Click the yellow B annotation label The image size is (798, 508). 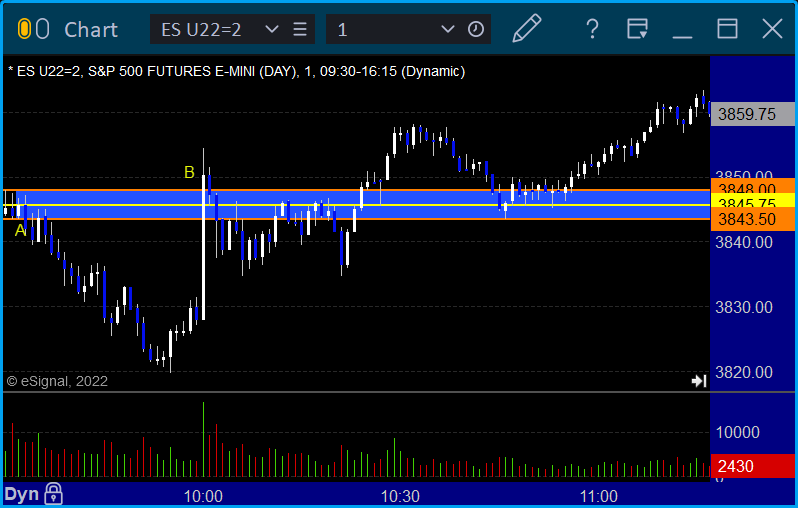(x=189, y=173)
